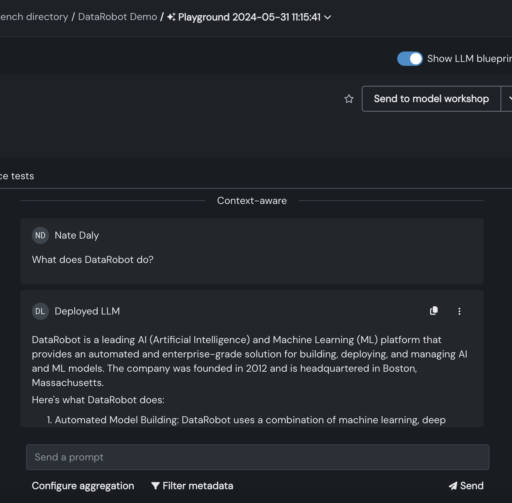This screenshot has height=503, width=512.
Task: Click the star favorite icon
Action: 349,99
